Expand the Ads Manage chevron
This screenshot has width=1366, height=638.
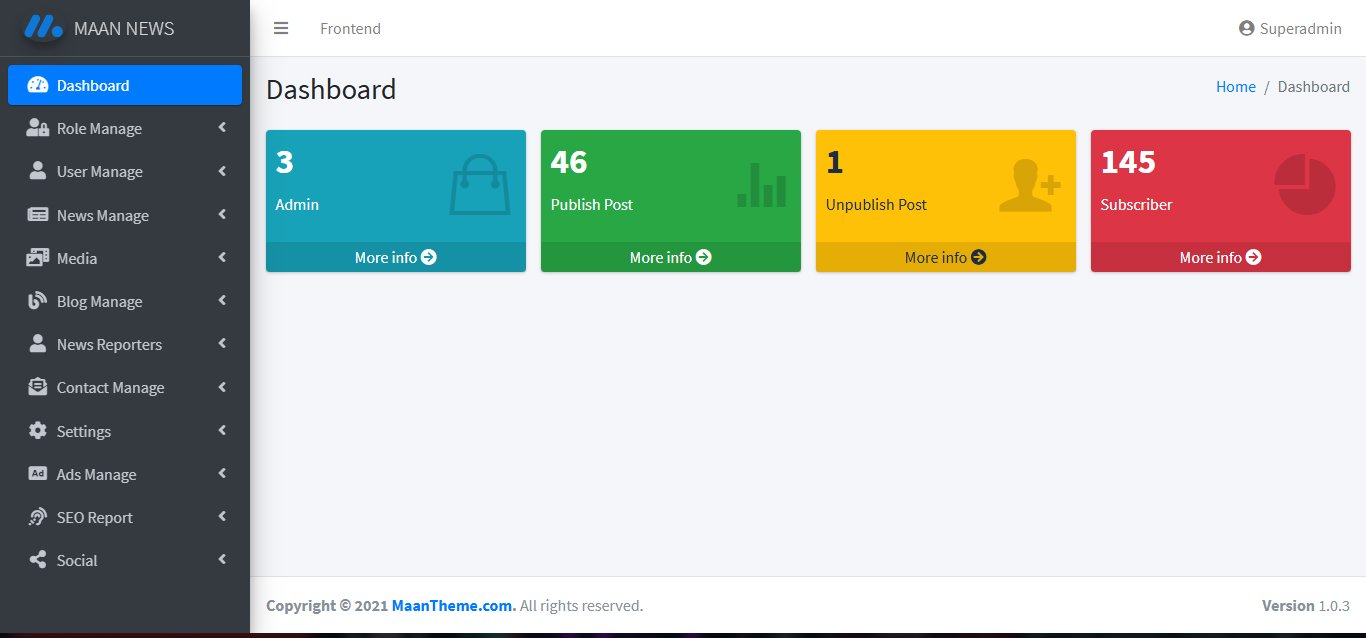222,474
